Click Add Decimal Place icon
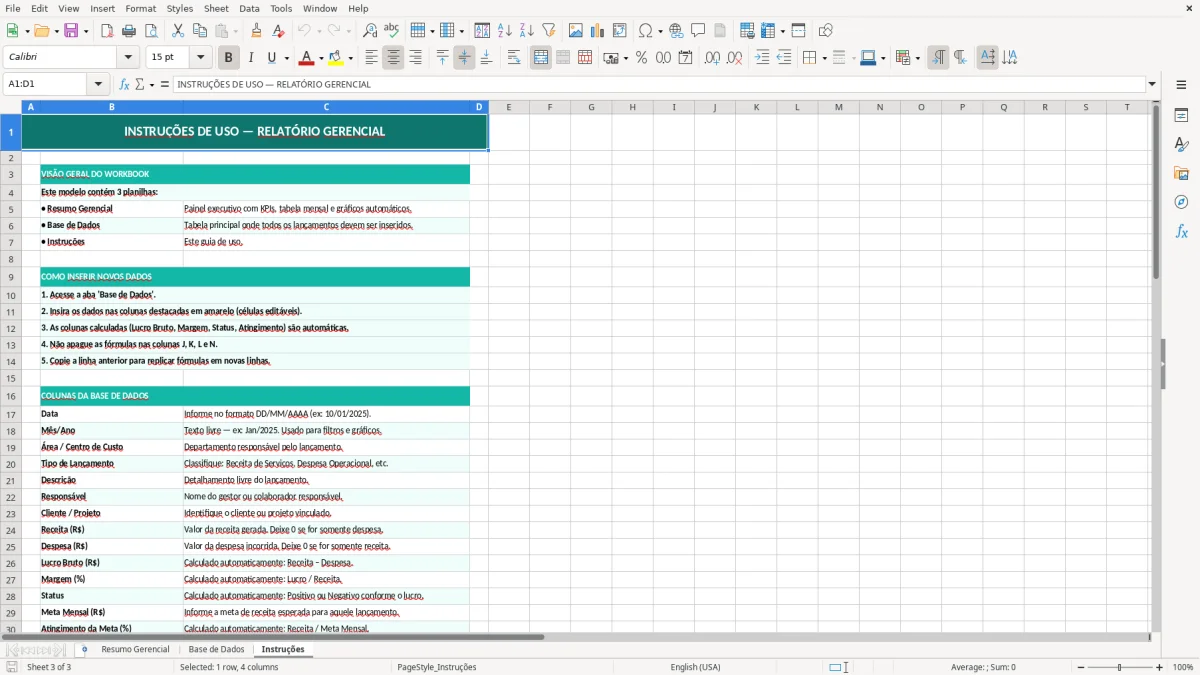Viewport: 1200px width, 675px height. click(x=712, y=58)
